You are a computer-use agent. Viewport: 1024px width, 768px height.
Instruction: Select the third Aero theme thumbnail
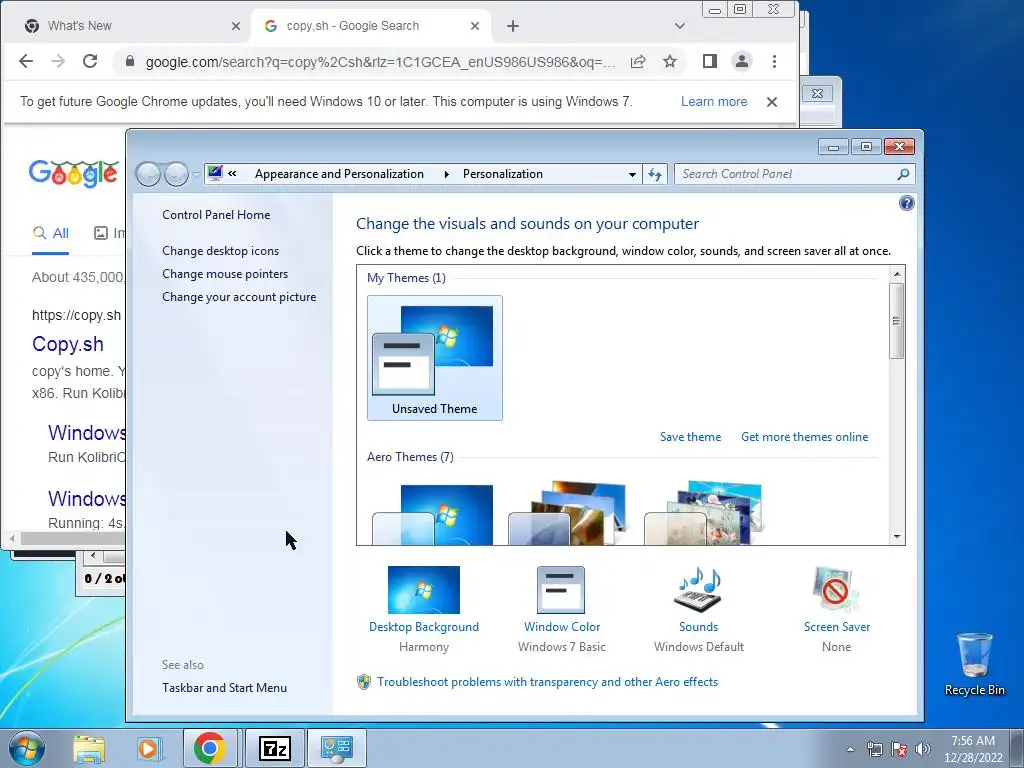703,514
